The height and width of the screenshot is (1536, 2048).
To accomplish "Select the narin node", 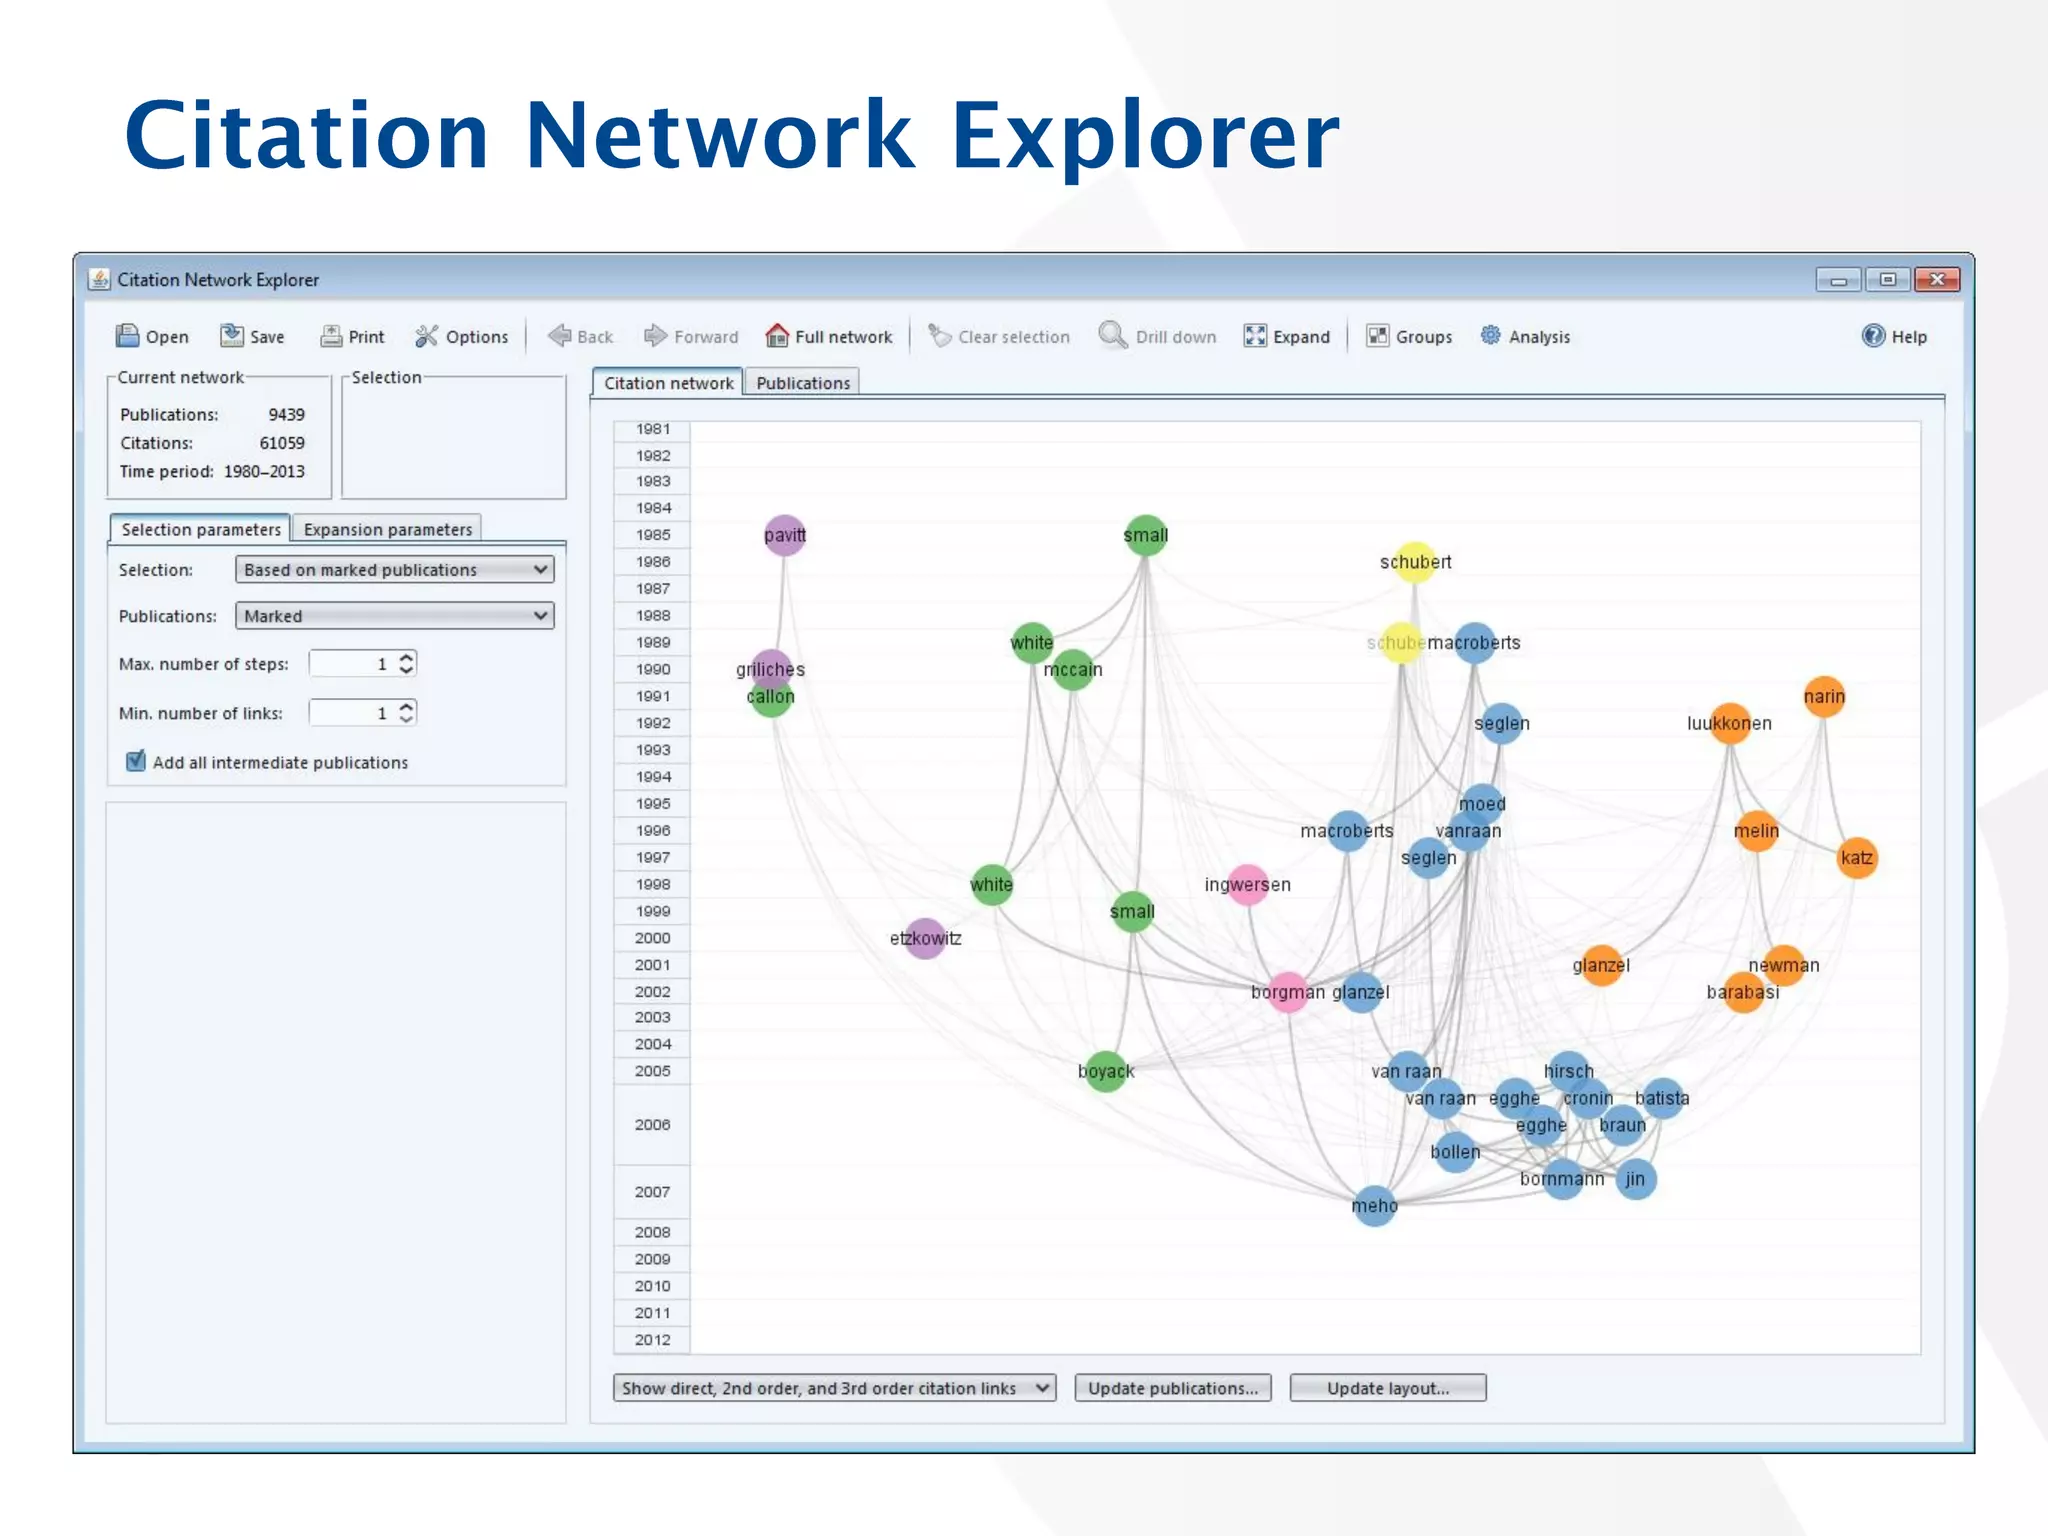I will pos(1824,696).
